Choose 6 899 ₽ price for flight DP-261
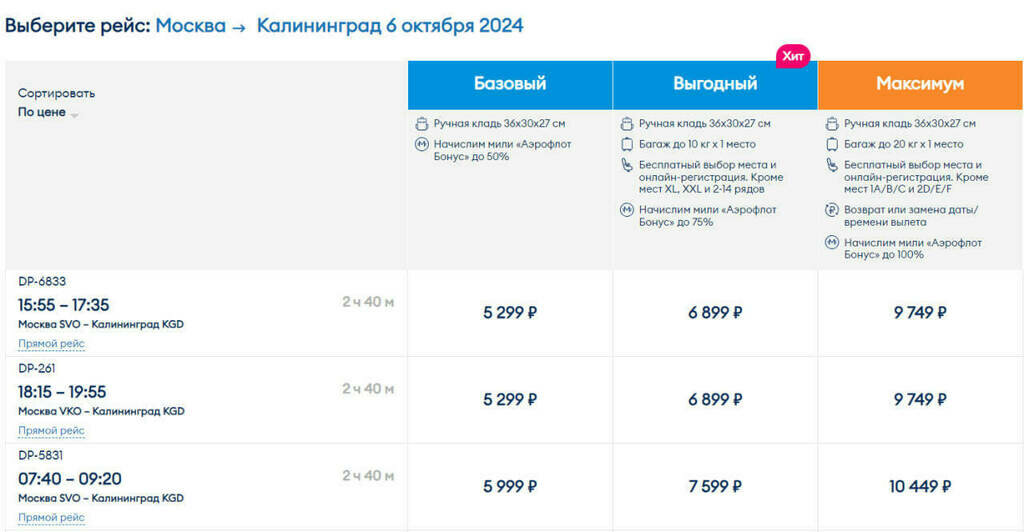1024x532 pixels. coord(715,399)
